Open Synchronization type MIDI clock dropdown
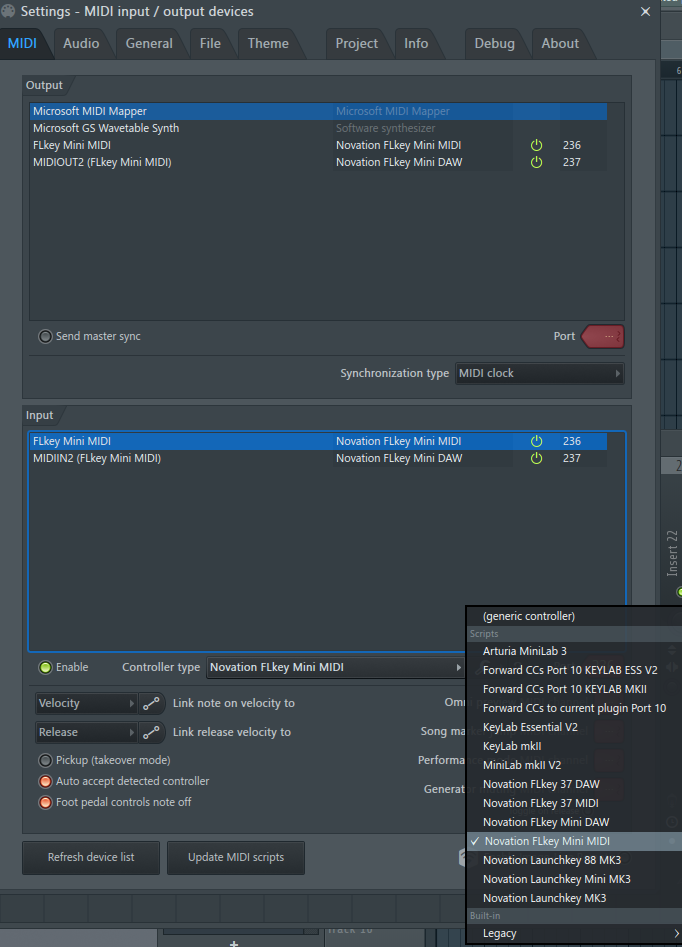This screenshot has width=682, height=947. (x=539, y=373)
